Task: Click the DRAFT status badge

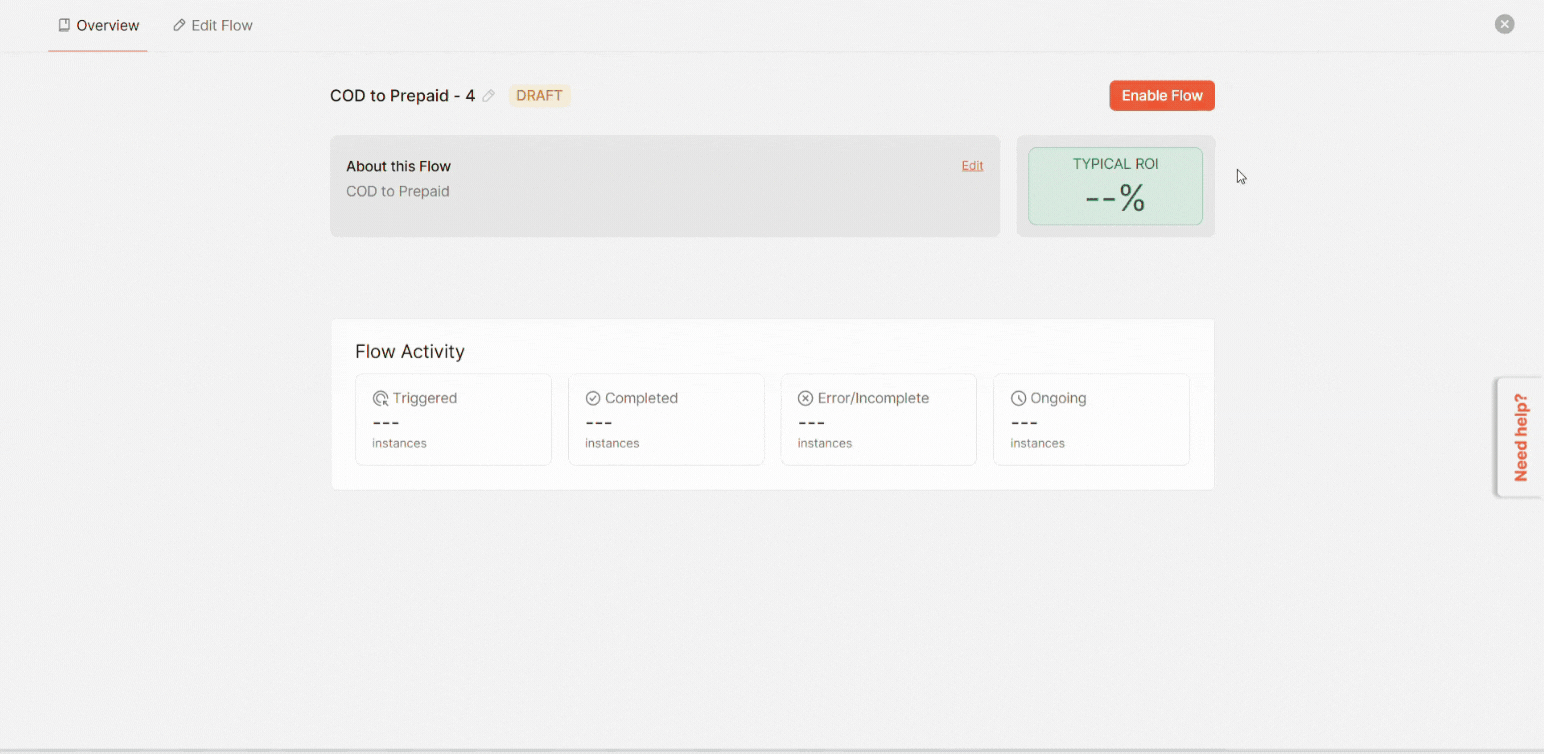Action: pos(539,96)
